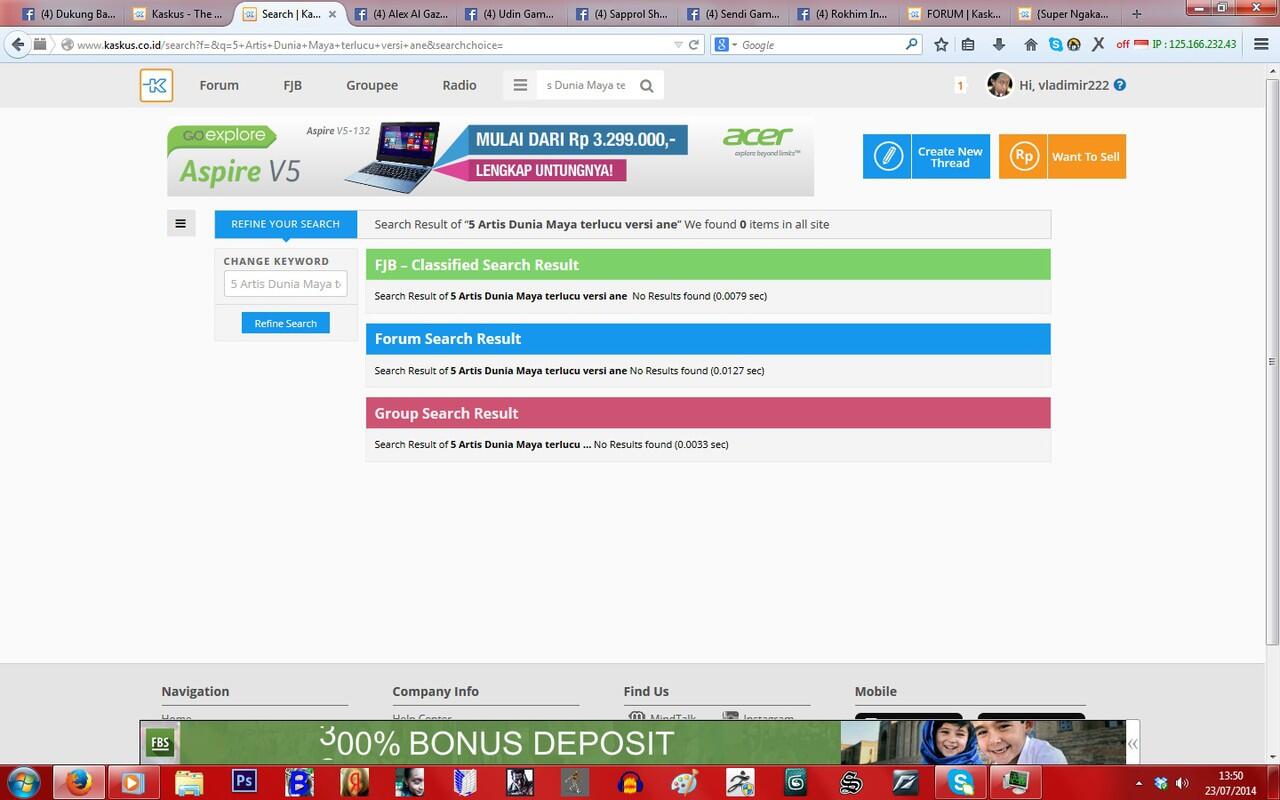This screenshot has height=800, width=1280.
Task: Expand the URL history dropdown arrow
Action: (x=678, y=45)
